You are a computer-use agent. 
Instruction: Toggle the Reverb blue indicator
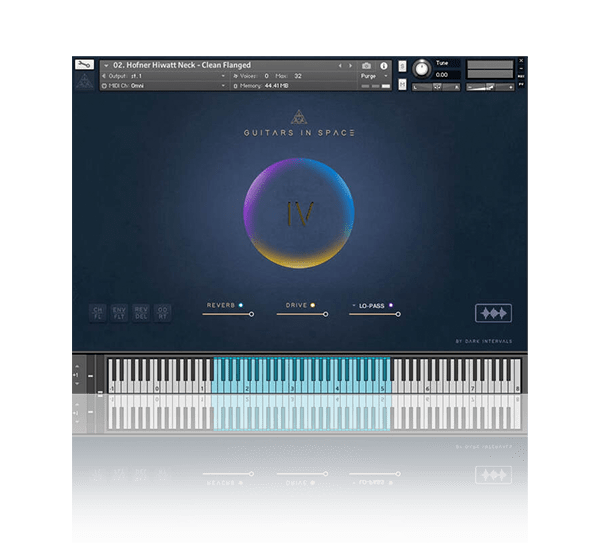pyautogui.click(x=241, y=305)
